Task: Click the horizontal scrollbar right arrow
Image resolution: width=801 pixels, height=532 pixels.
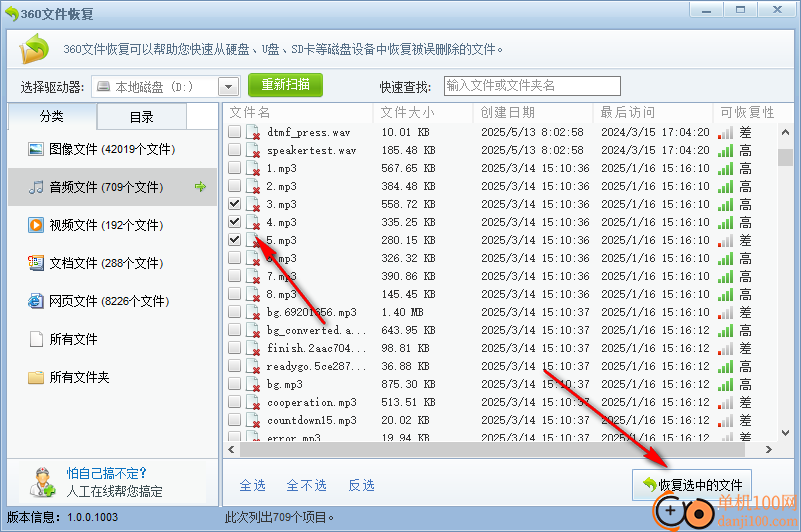Action: pos(768,450)
